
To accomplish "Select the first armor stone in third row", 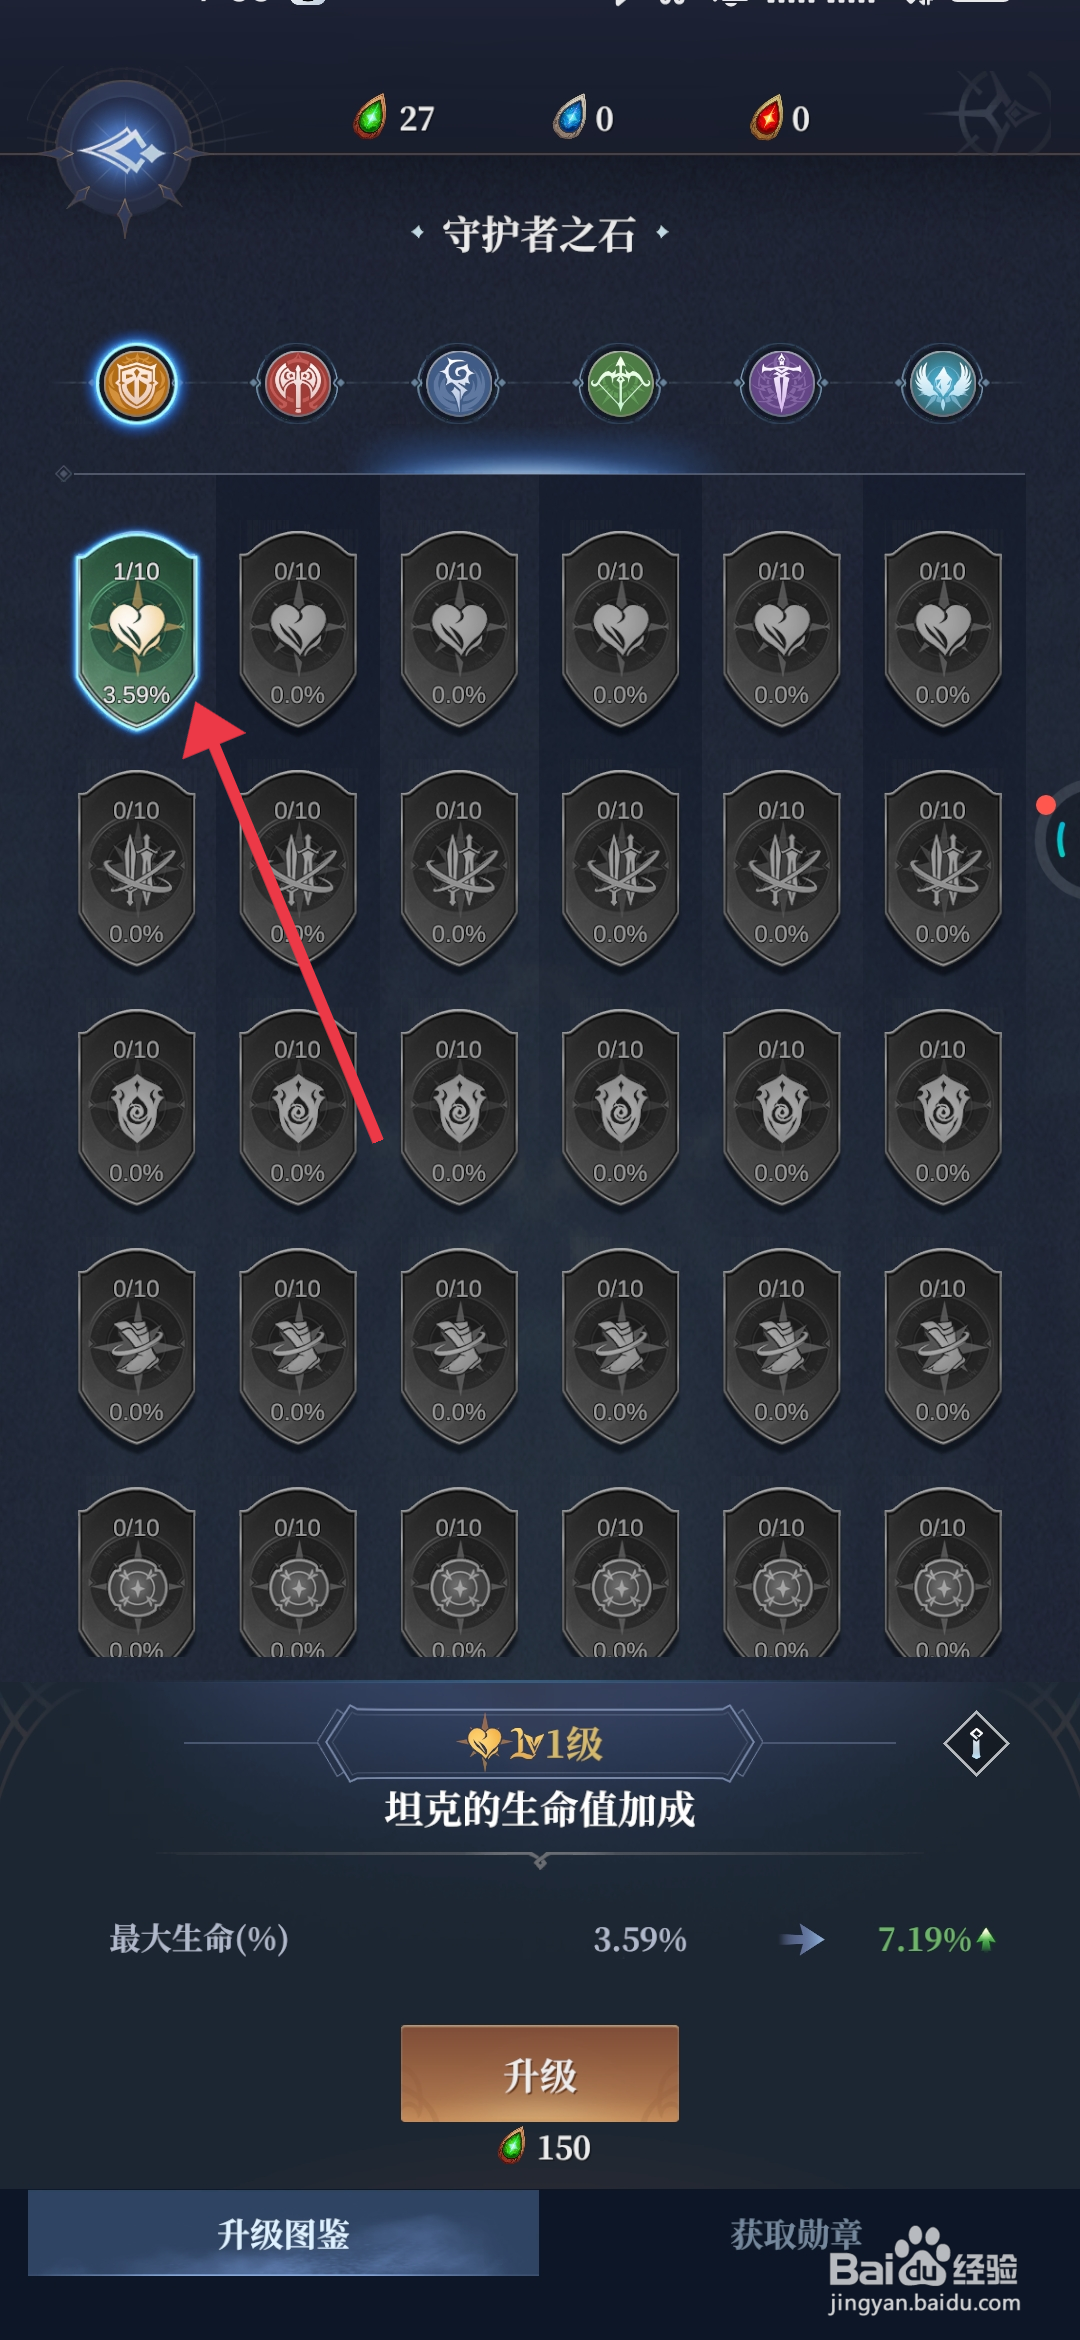I will coord(137,1109).
